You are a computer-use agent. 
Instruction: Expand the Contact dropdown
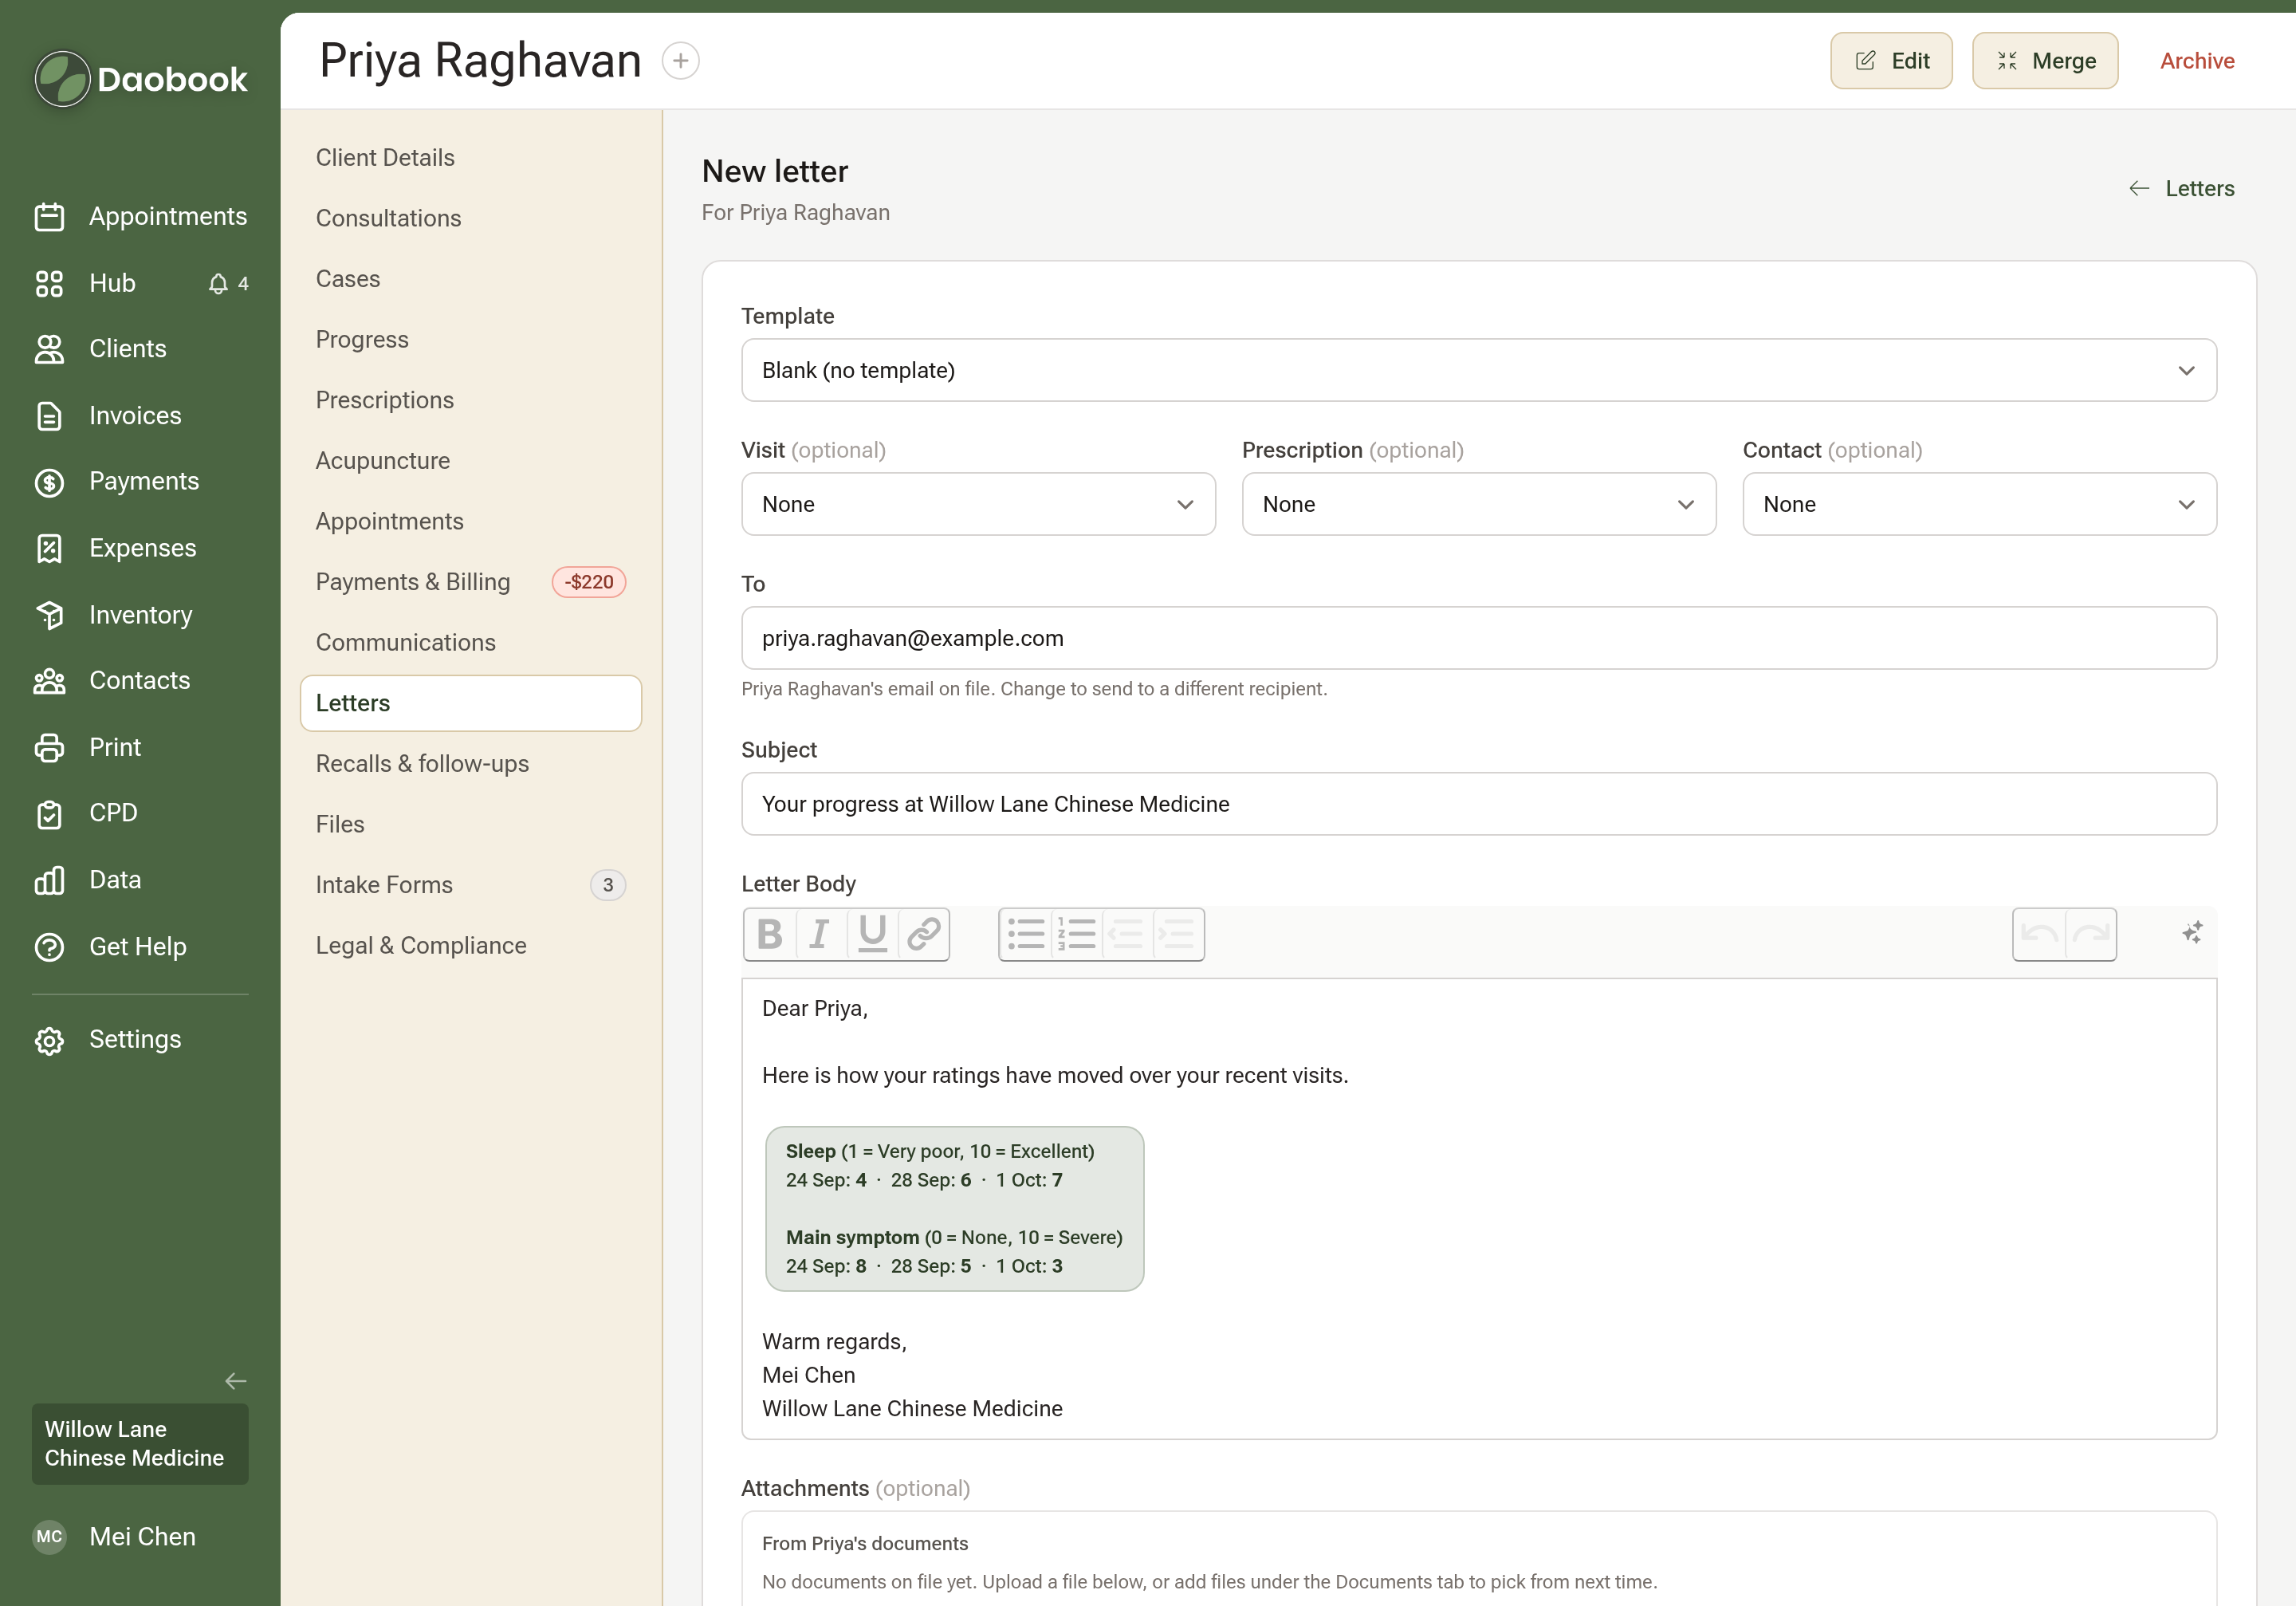point(1979,504)
